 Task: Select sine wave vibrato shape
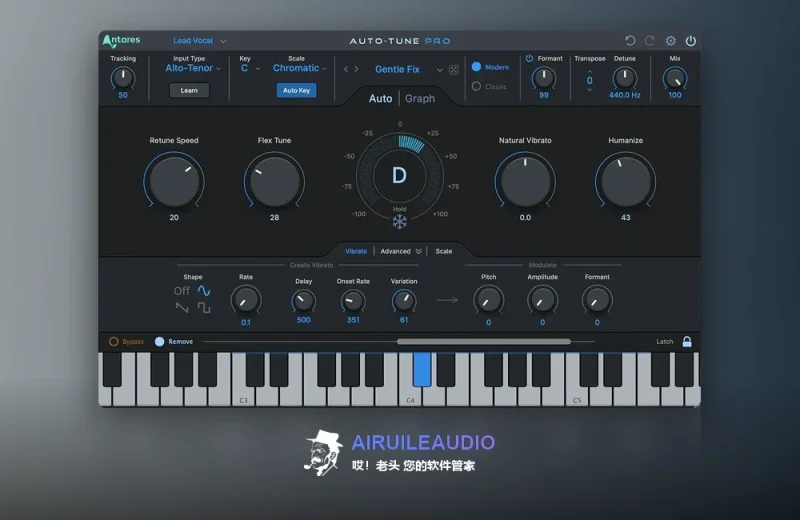(204, 290)
